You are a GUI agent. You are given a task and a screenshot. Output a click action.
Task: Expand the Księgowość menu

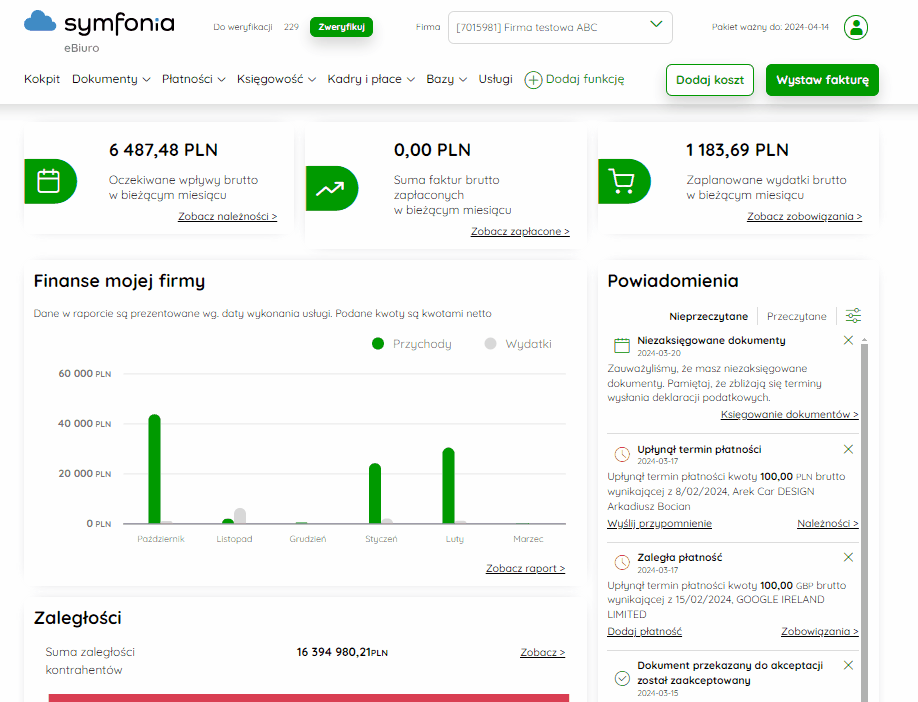[x=276, y=79]
